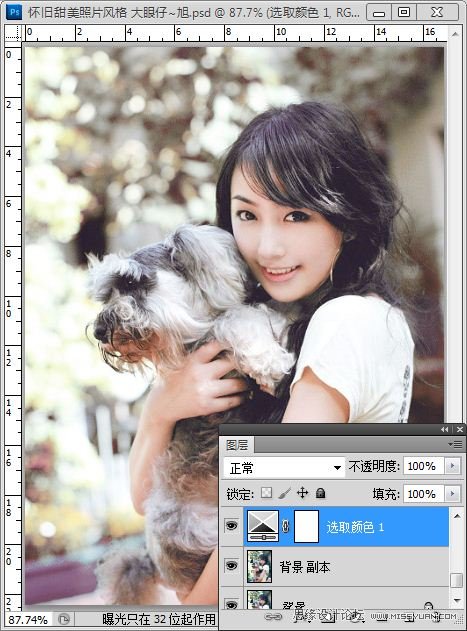
Task: Close the 怀旧甜美照片风格 document window
Action: pyautogui.click(x=437, y=12)
